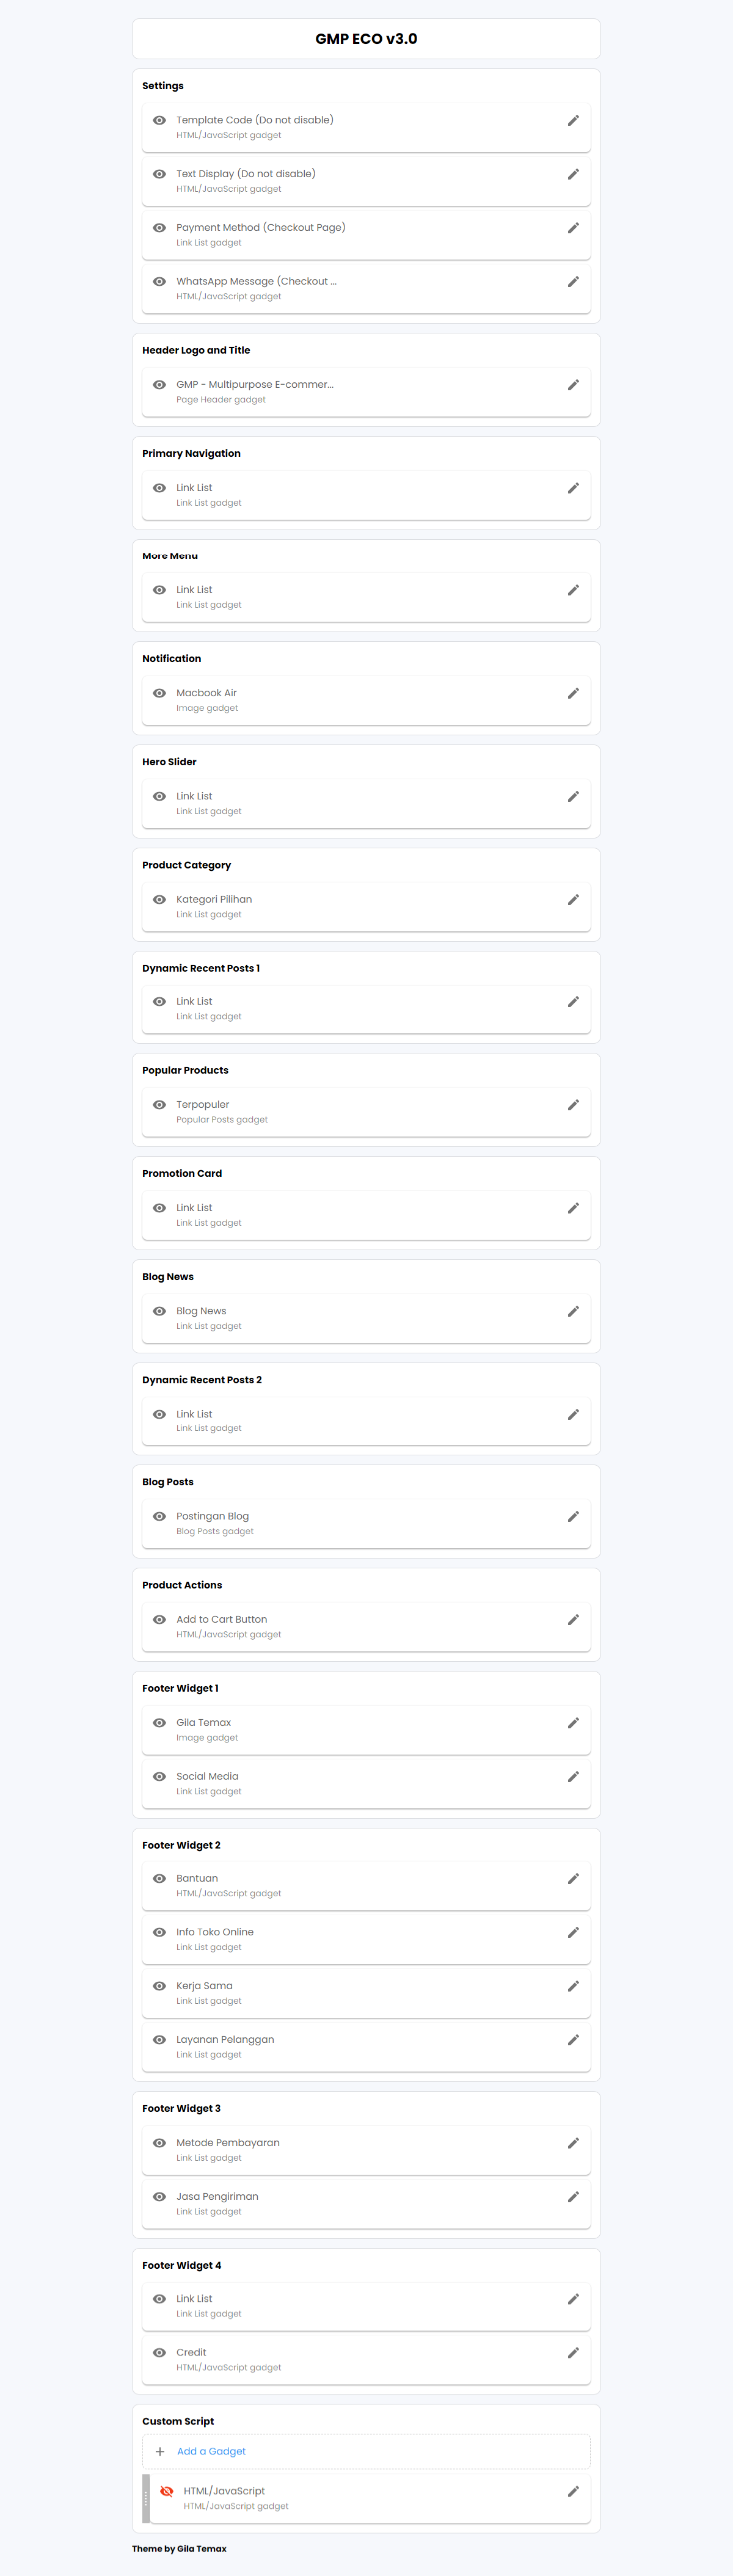Edit the Terpopuler popular posts gadget

(x=573, y=1105)
